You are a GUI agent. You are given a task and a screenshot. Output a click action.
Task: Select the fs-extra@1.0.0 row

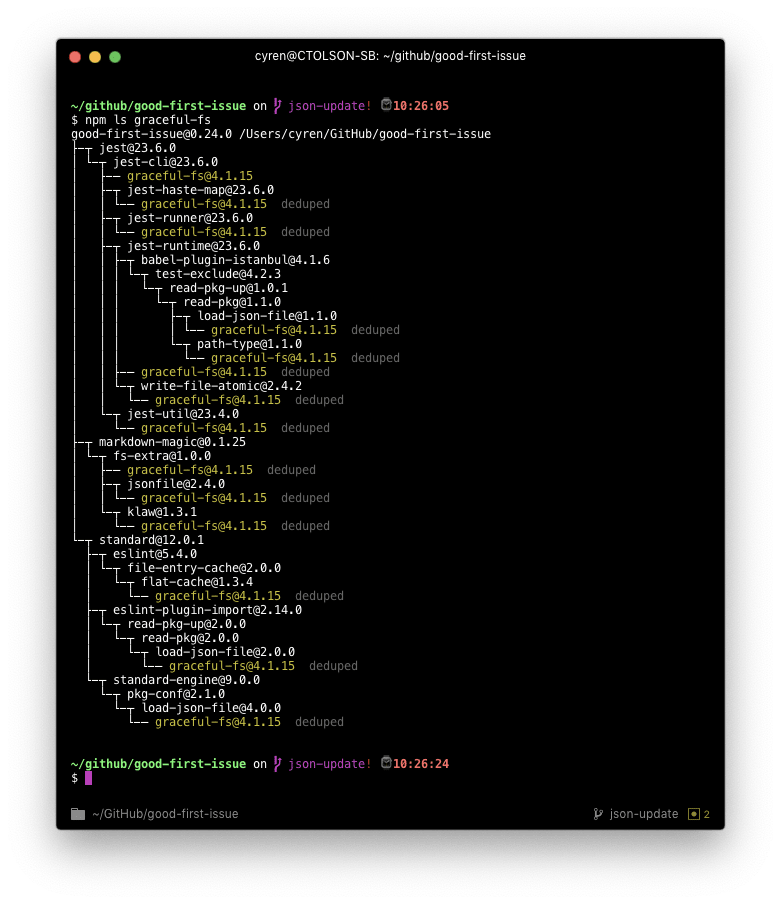pos(162,456)
